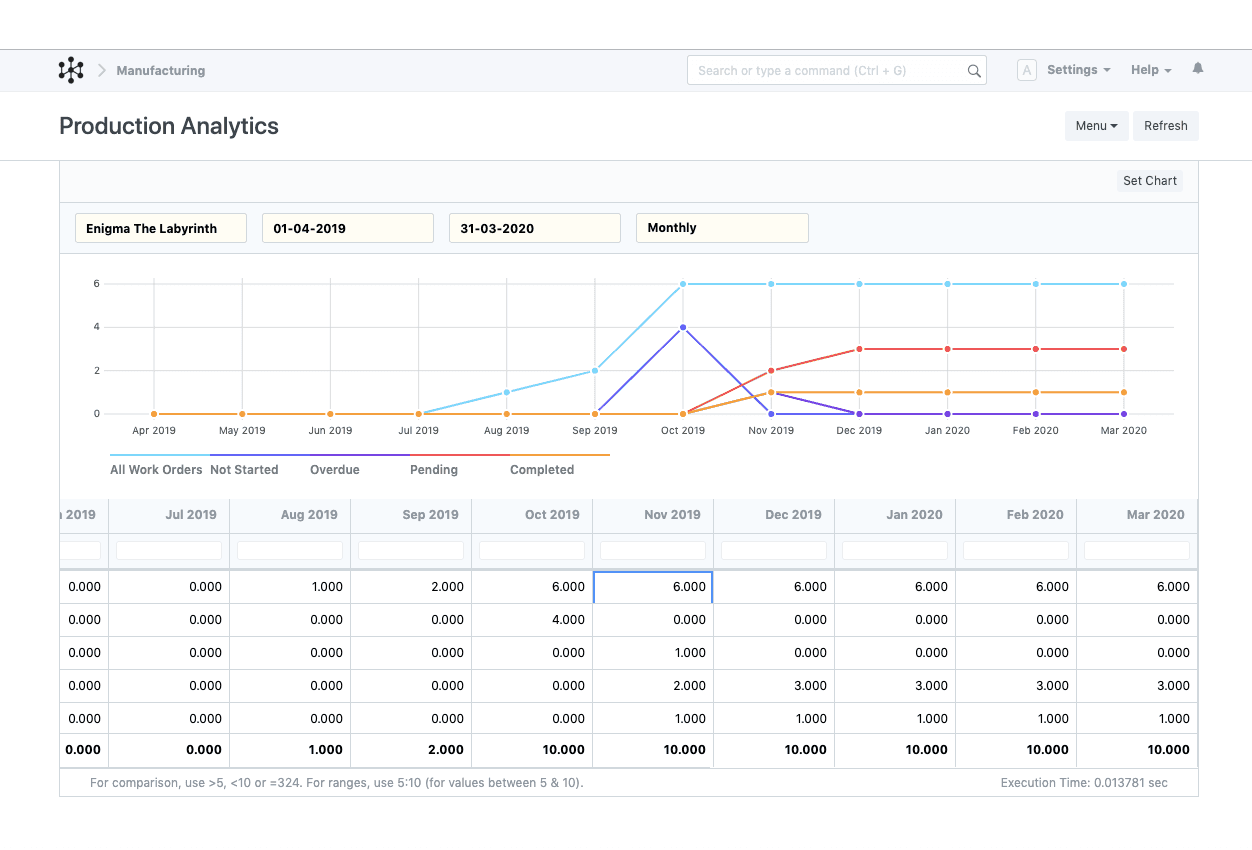Image resolution: width=1252 pixels, height=850 pixels.
Task: Click the Oct 2019 peak point at 4
Action: click(x=683, y=327)
